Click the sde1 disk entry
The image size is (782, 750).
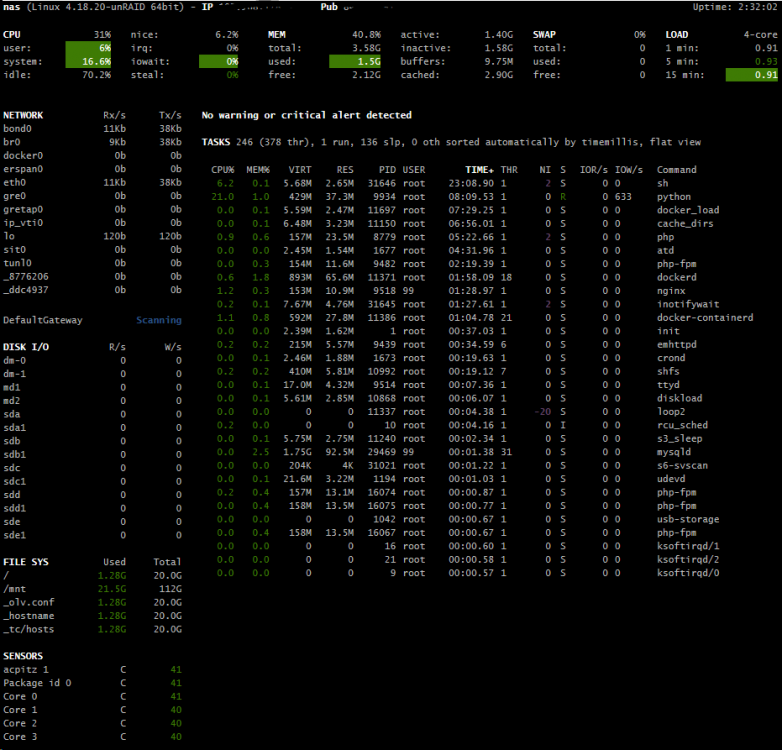point(14,536)
